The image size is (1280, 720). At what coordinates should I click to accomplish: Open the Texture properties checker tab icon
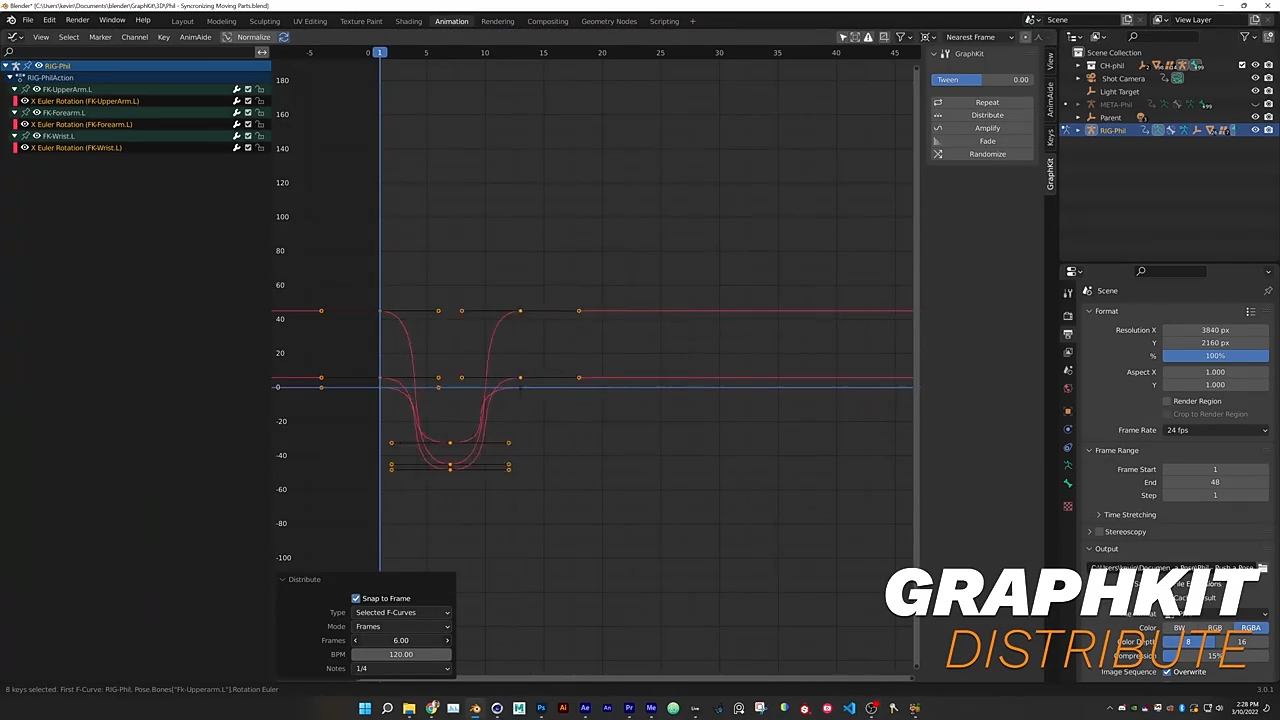[x=1068, y=506]
